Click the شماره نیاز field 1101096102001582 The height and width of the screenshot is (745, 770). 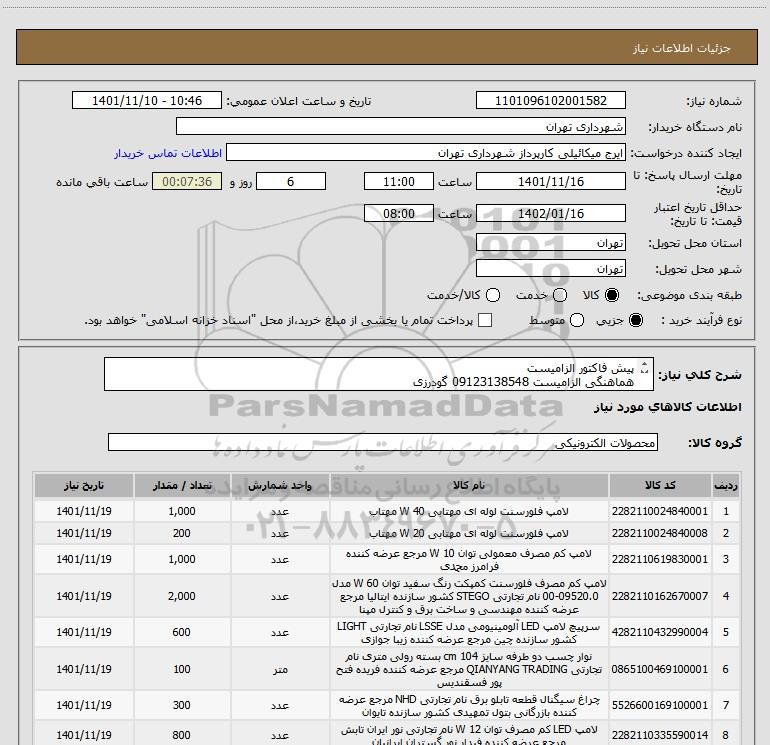click(550, 100)
